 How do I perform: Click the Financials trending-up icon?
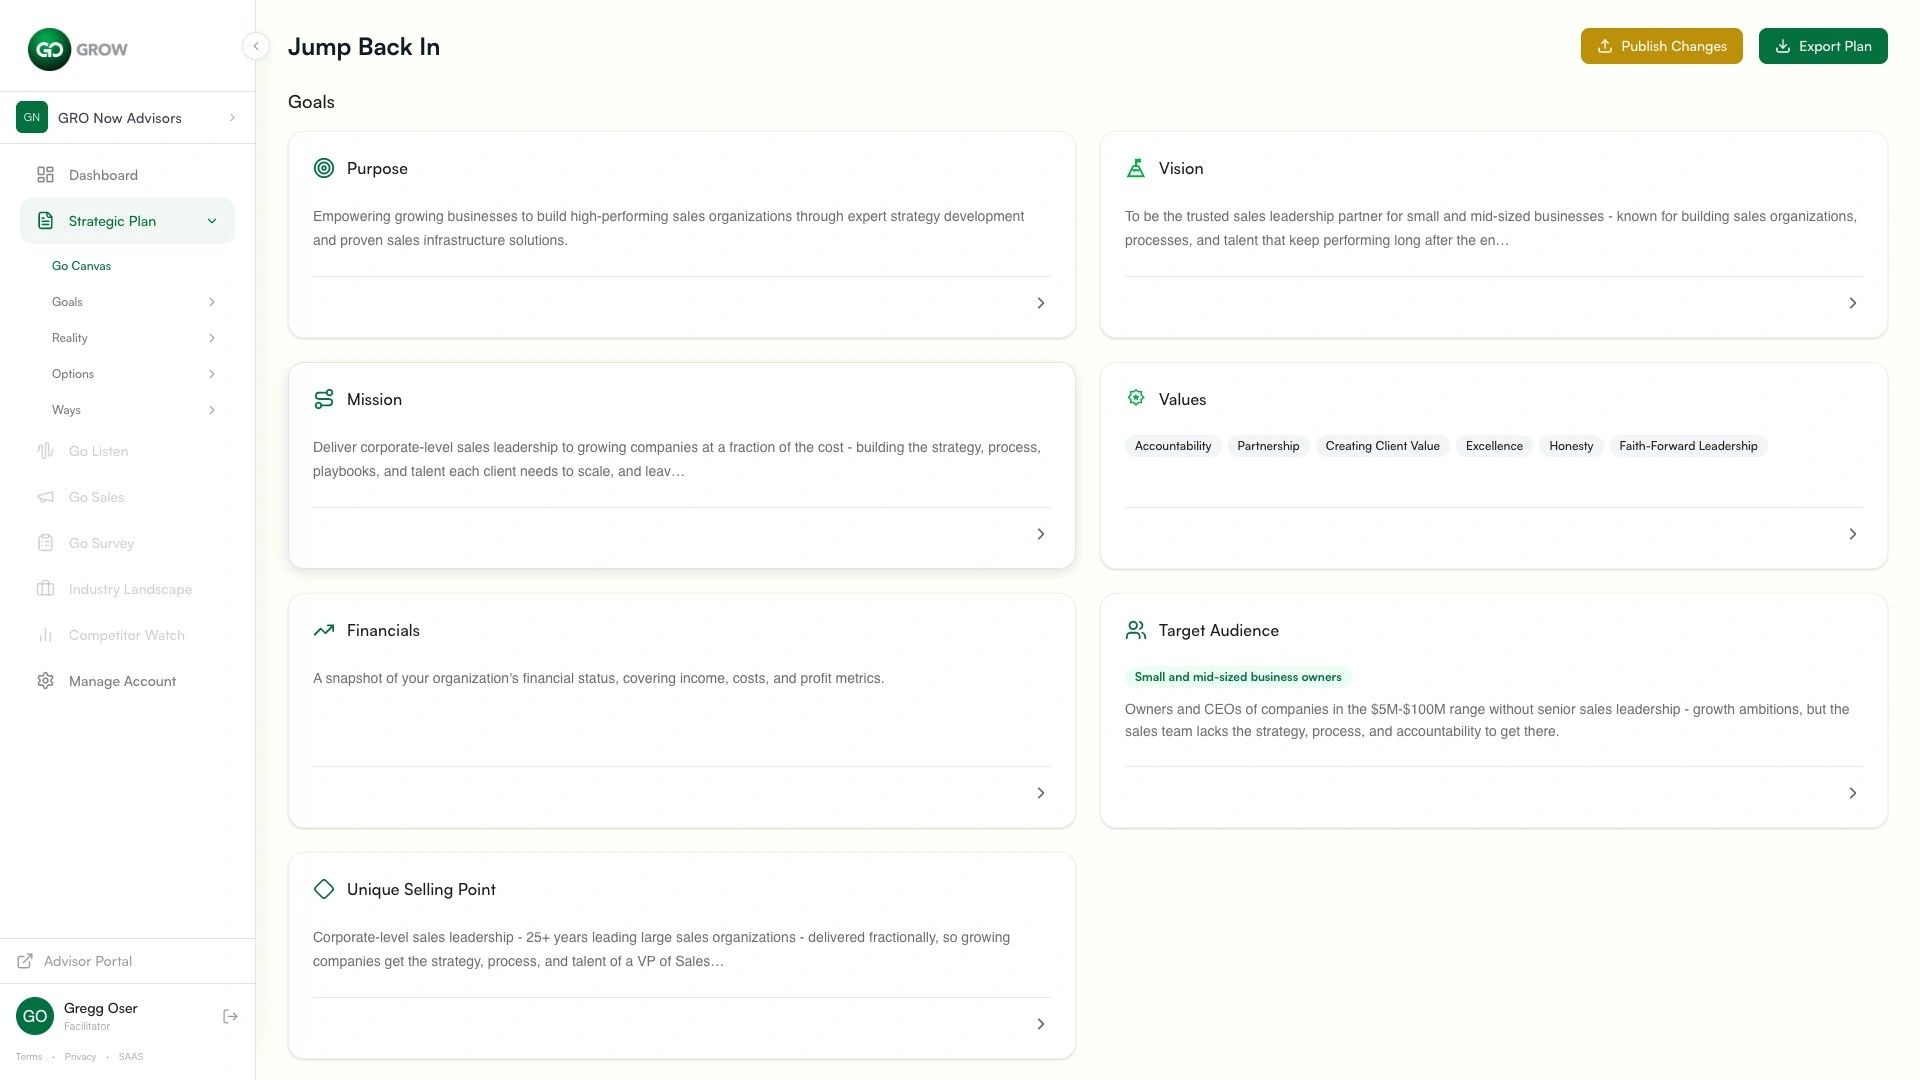click(x=324, y=630)
